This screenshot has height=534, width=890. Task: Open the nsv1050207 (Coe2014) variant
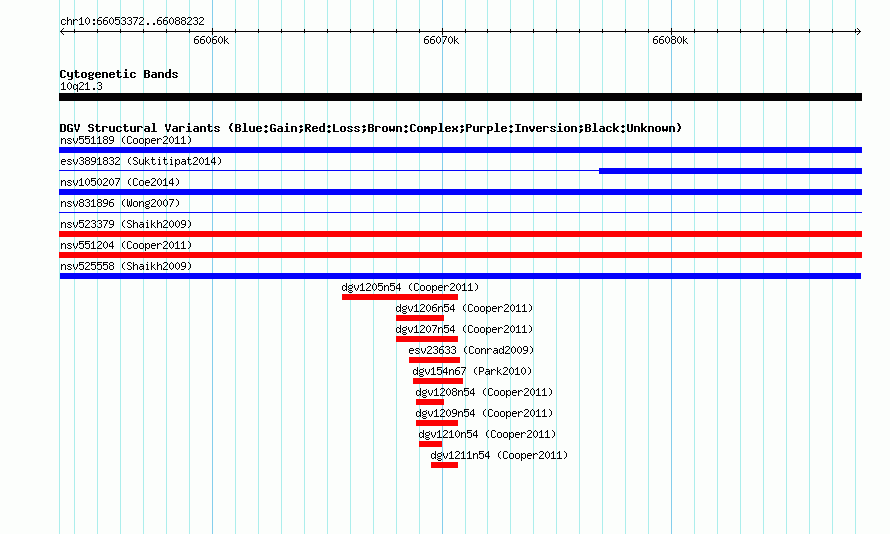pyautogui.click(x=120, y=182)
